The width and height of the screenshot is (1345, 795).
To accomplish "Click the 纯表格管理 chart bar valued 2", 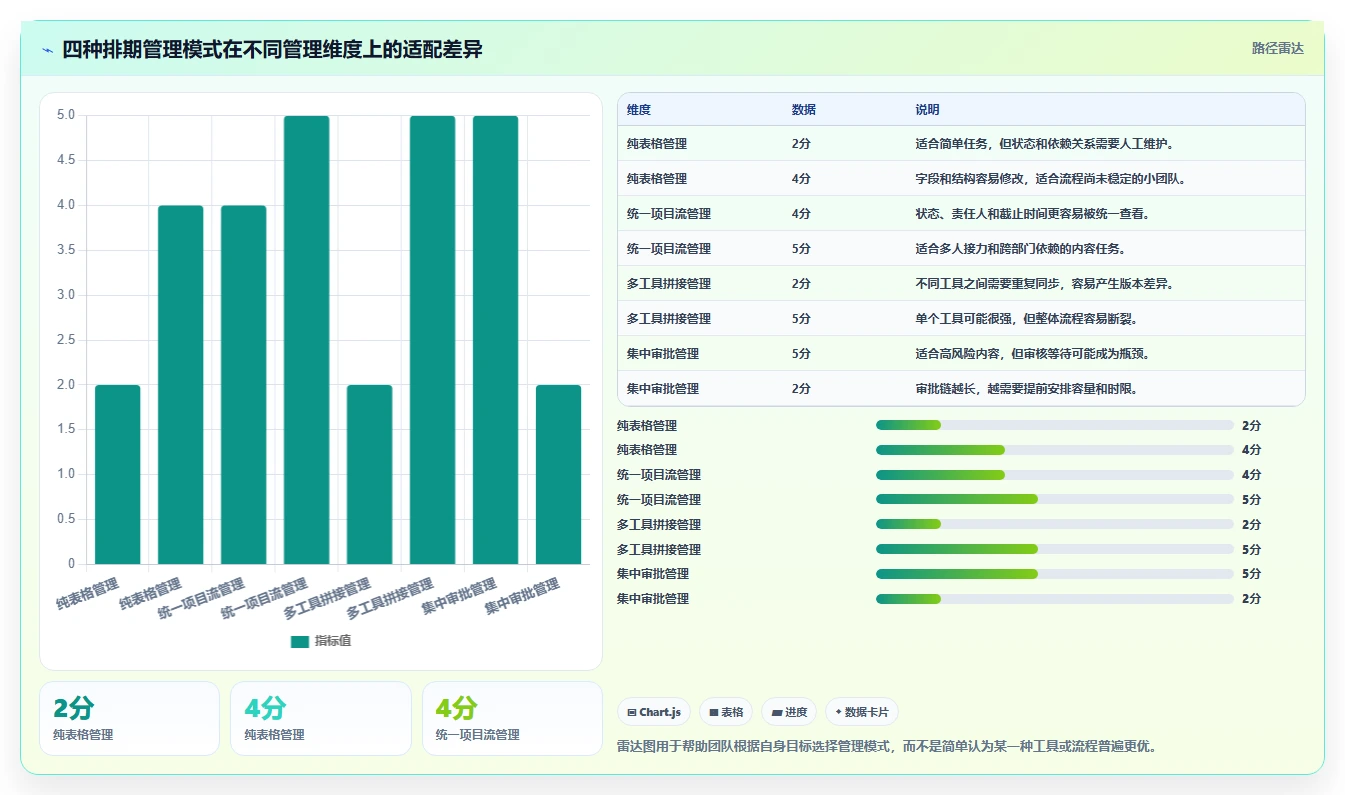I will (118, 474).
